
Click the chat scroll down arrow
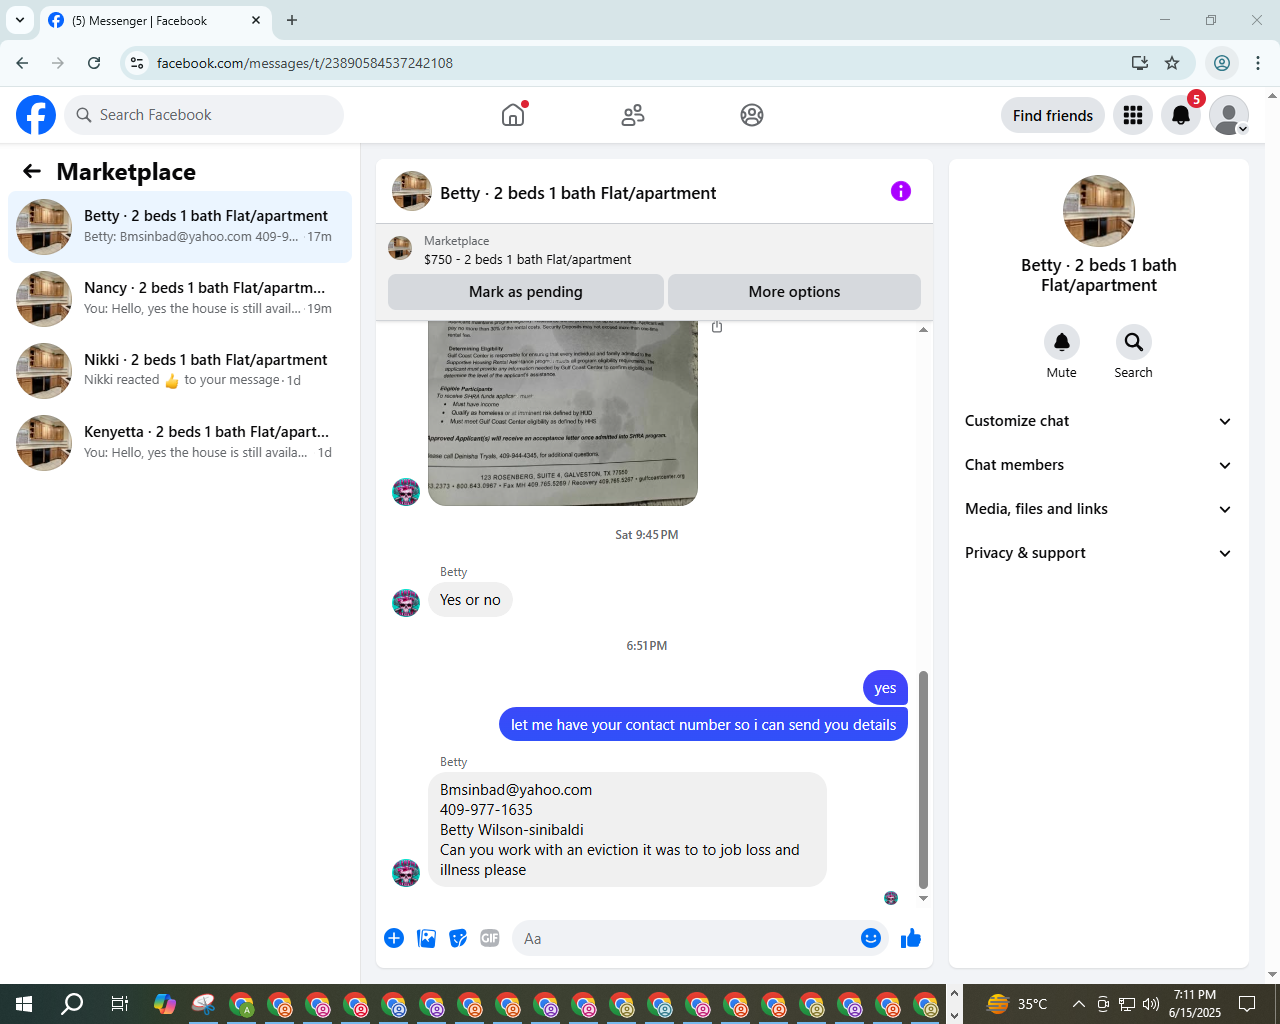[923, 898]
